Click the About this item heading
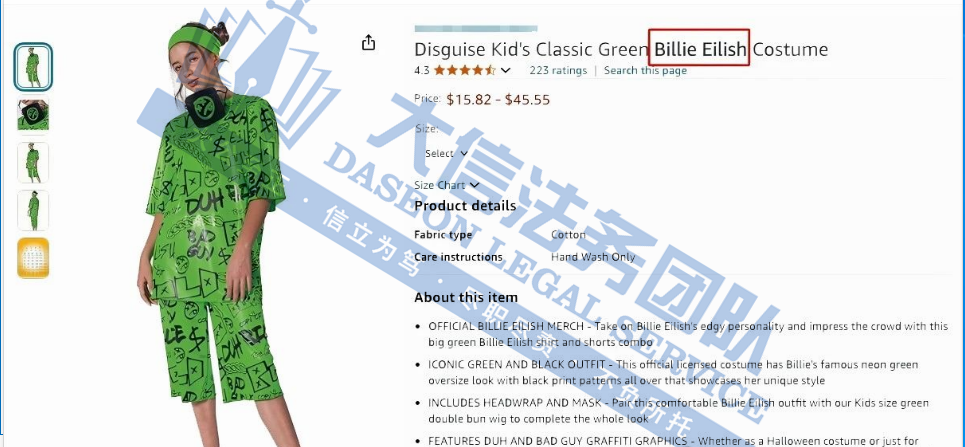This screenshot has height=447, width=965. coord(466,297)
